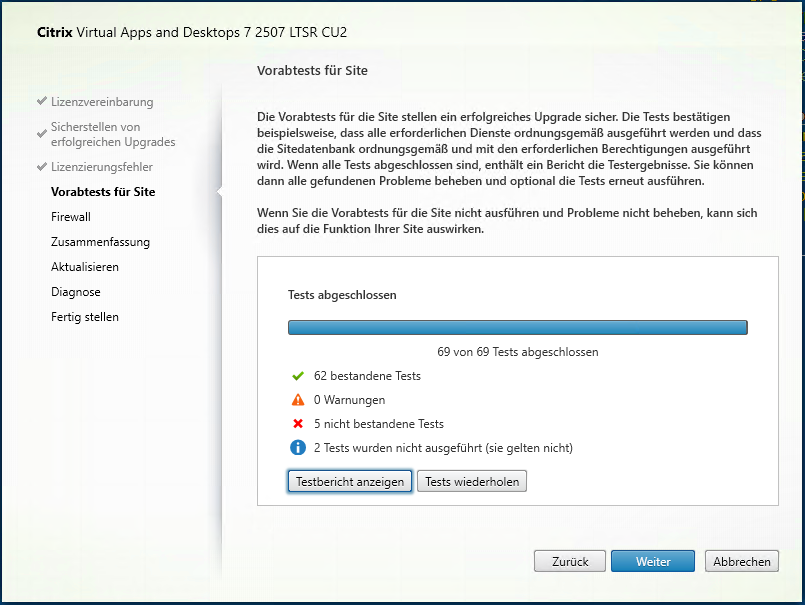Image resolution: width=805 pixels, height=605 pixels.
Task: Click checkmark next to Lizenzierungsfehler step
Action: (42, 166)
